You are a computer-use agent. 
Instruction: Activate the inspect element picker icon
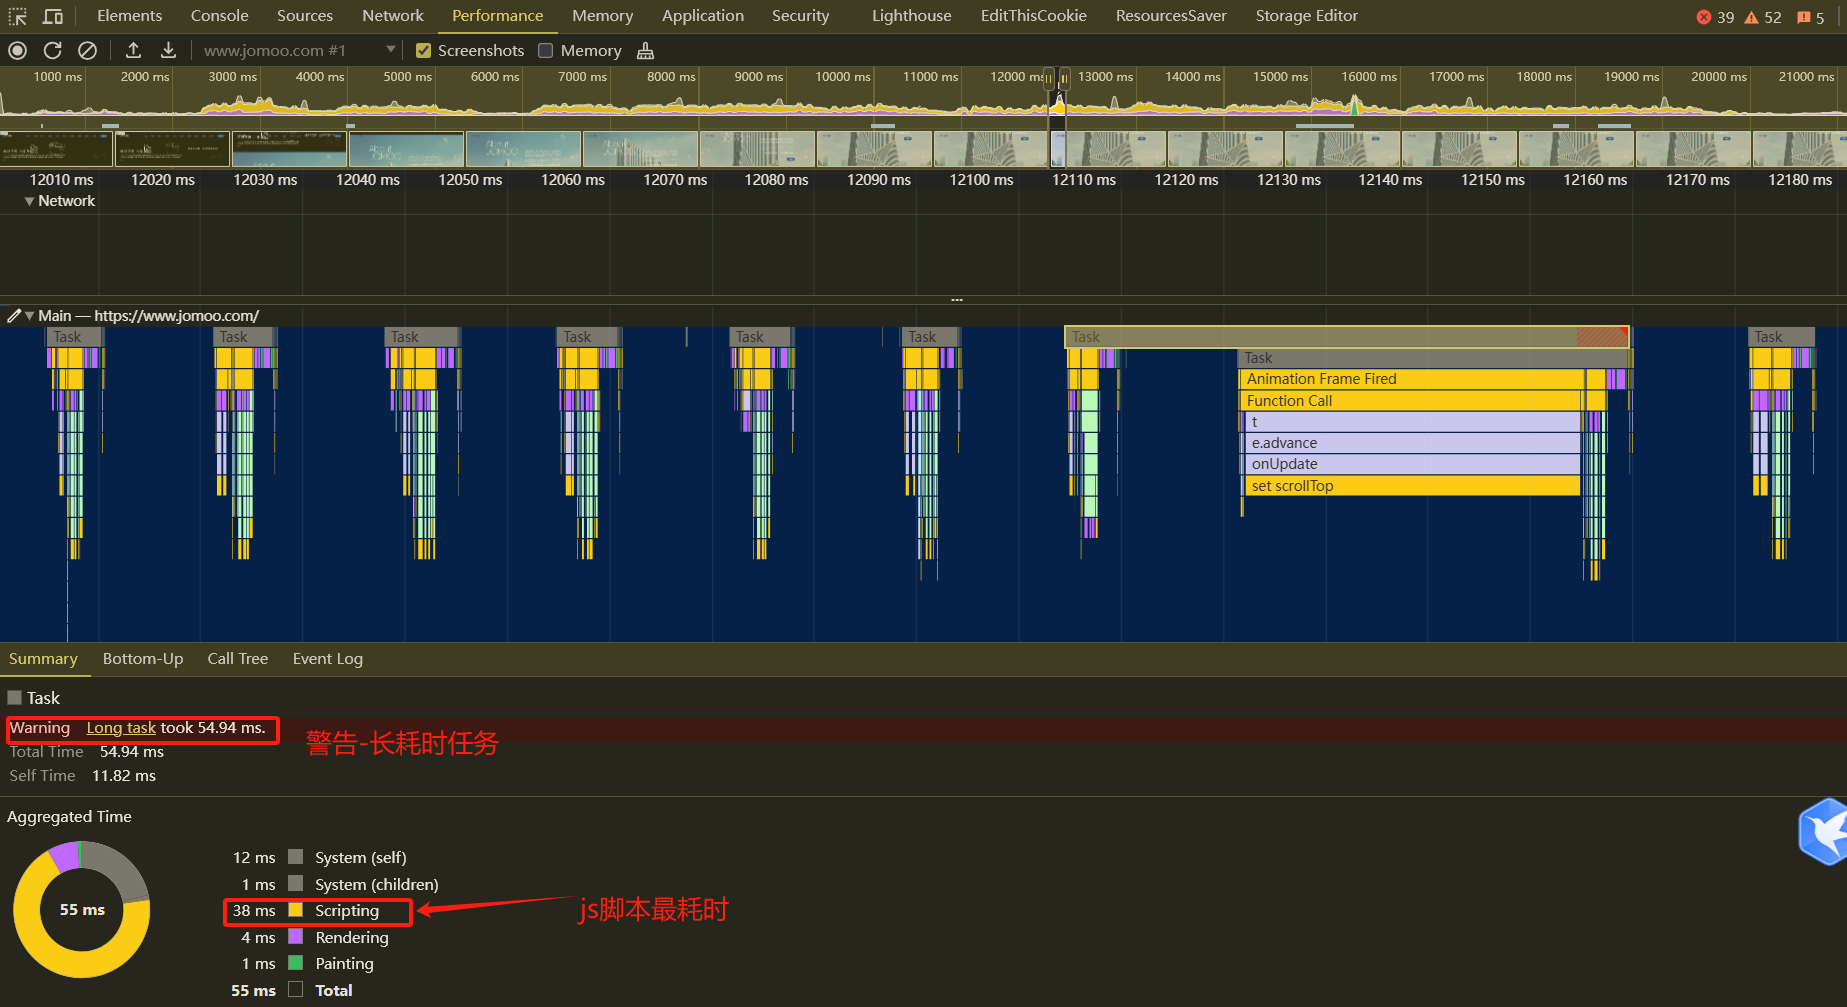17,16
